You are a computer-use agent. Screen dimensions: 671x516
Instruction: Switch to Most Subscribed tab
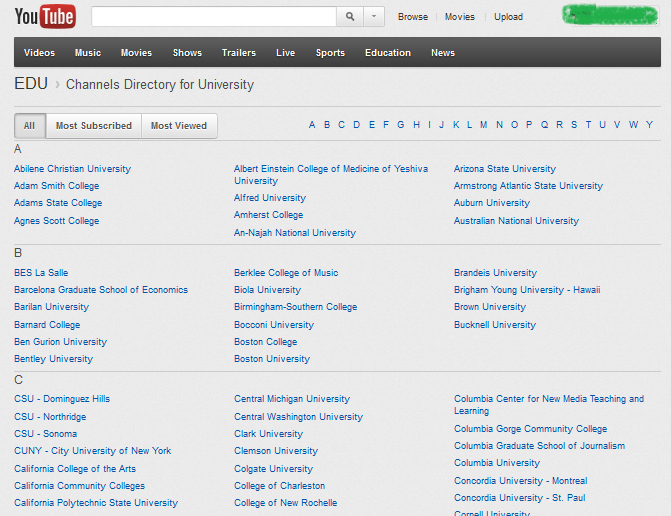click(94, 126)
